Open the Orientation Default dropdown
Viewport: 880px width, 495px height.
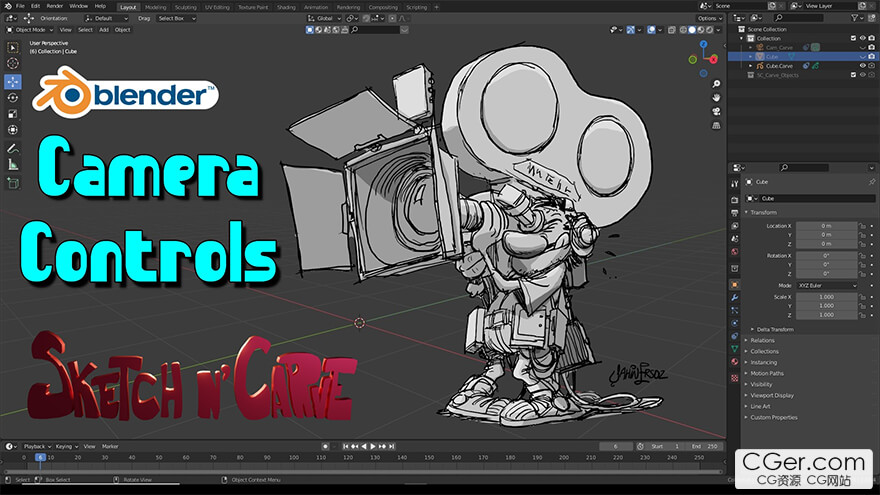click(106, 19)
